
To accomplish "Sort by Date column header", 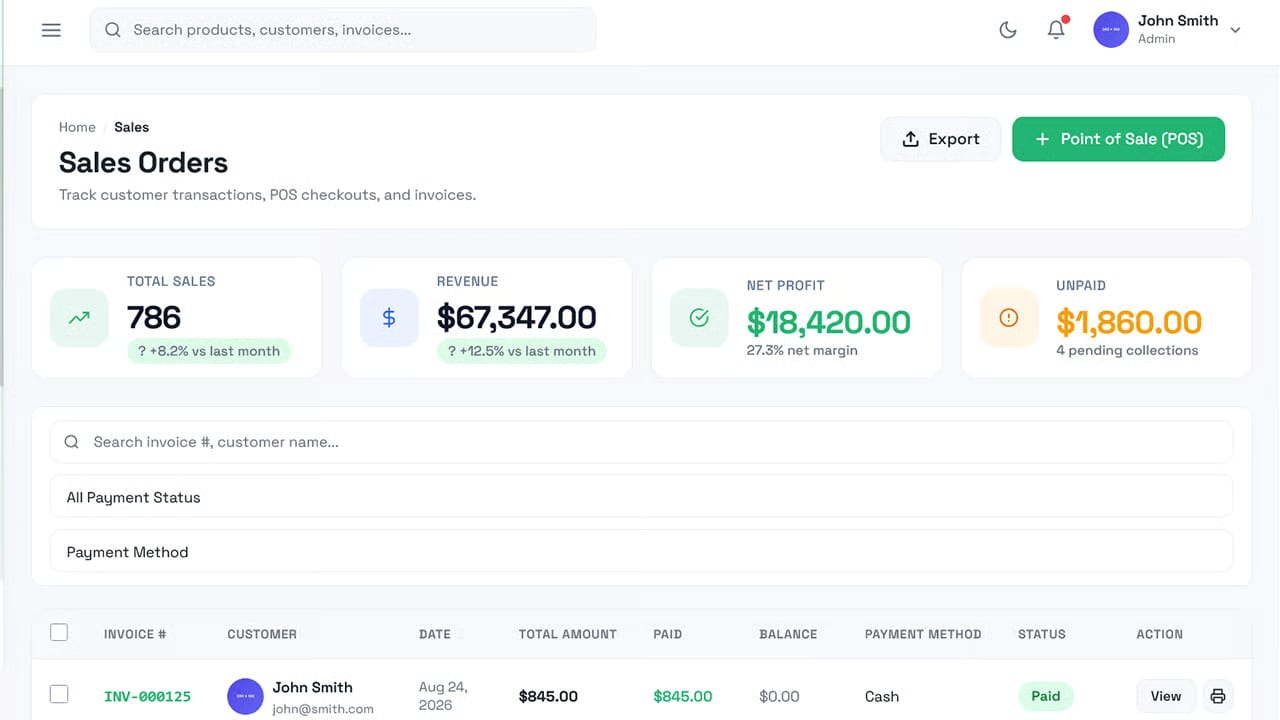I will click(435, 634).
